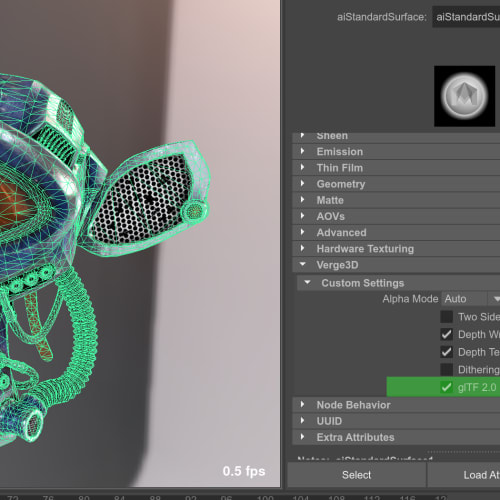Viewport: 500px width, 500px height.
Task: Click the Alpha Mode label
Action: tap(410, 299)
